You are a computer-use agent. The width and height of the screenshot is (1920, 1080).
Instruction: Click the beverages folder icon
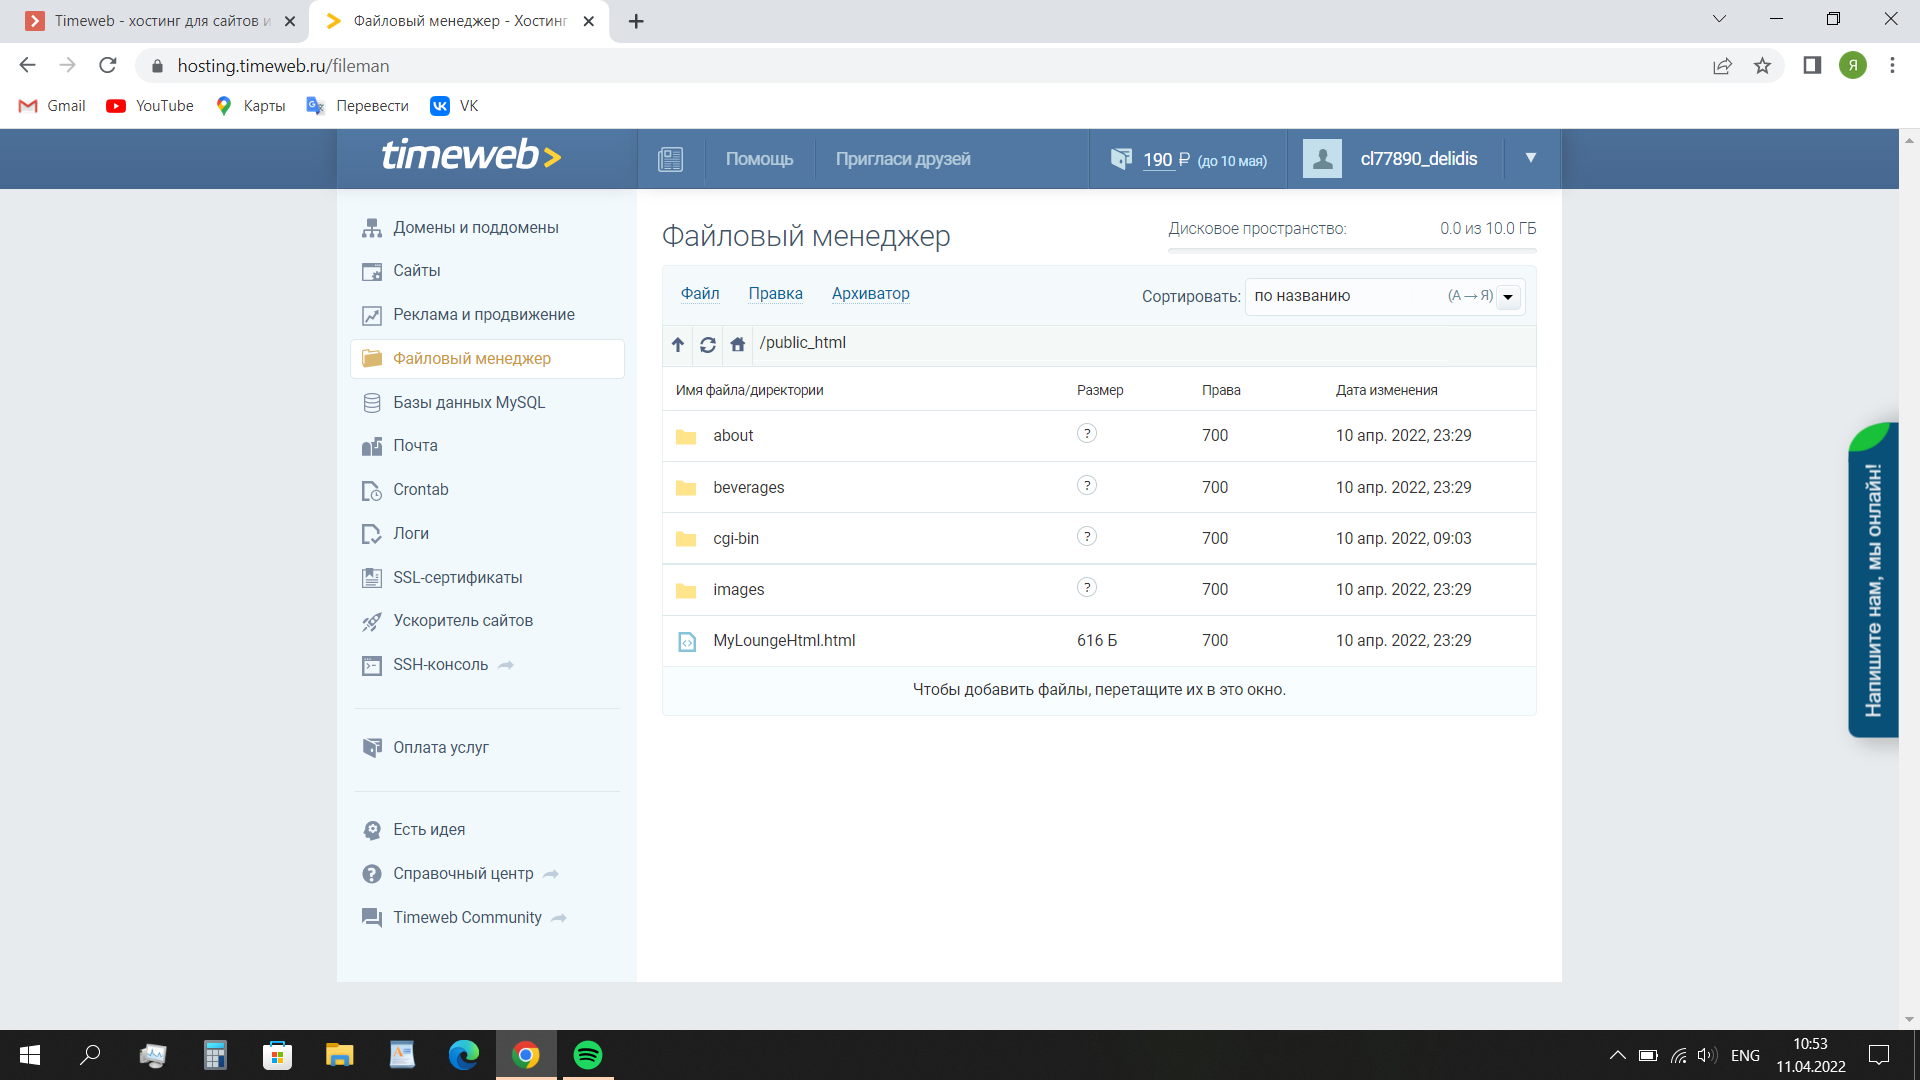(686, 488)
